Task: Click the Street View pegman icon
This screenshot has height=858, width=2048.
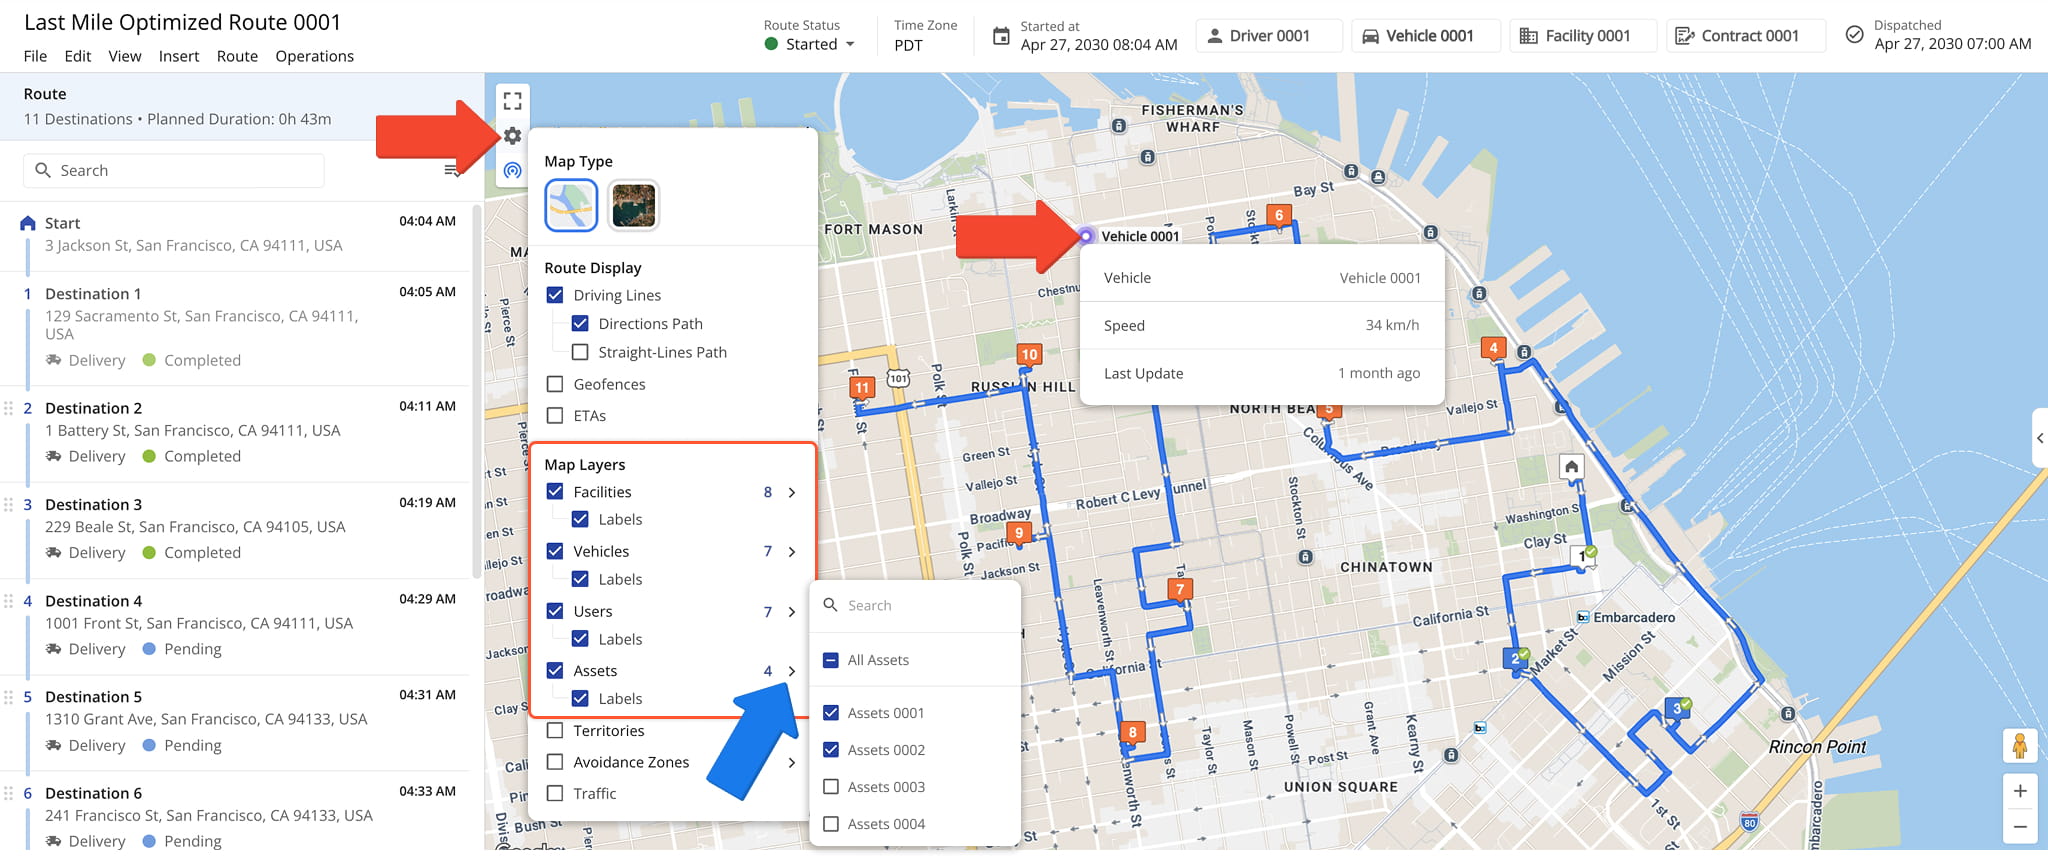Action: point(2020,746)
